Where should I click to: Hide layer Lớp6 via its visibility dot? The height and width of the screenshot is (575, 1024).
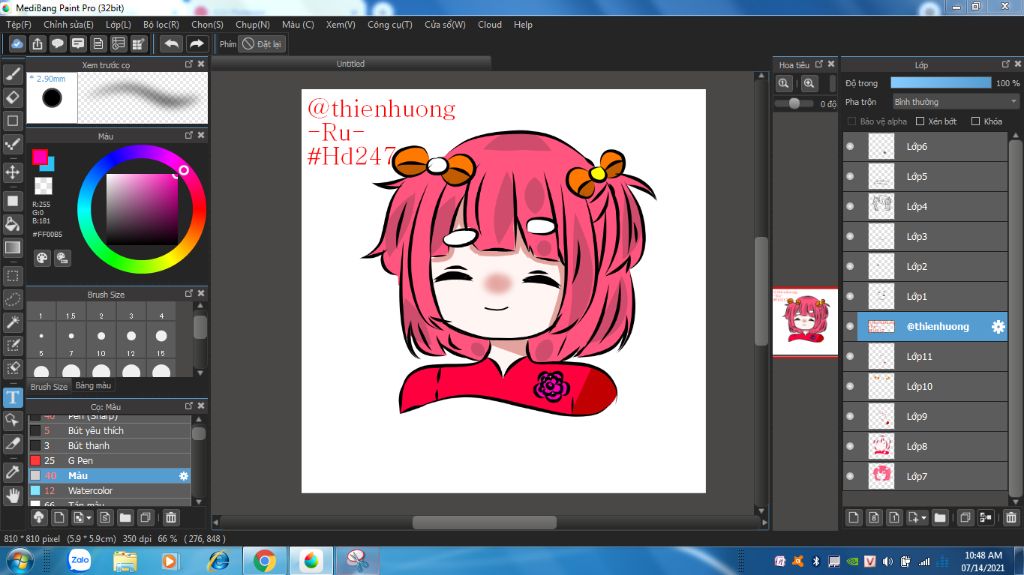pos(850,146)
